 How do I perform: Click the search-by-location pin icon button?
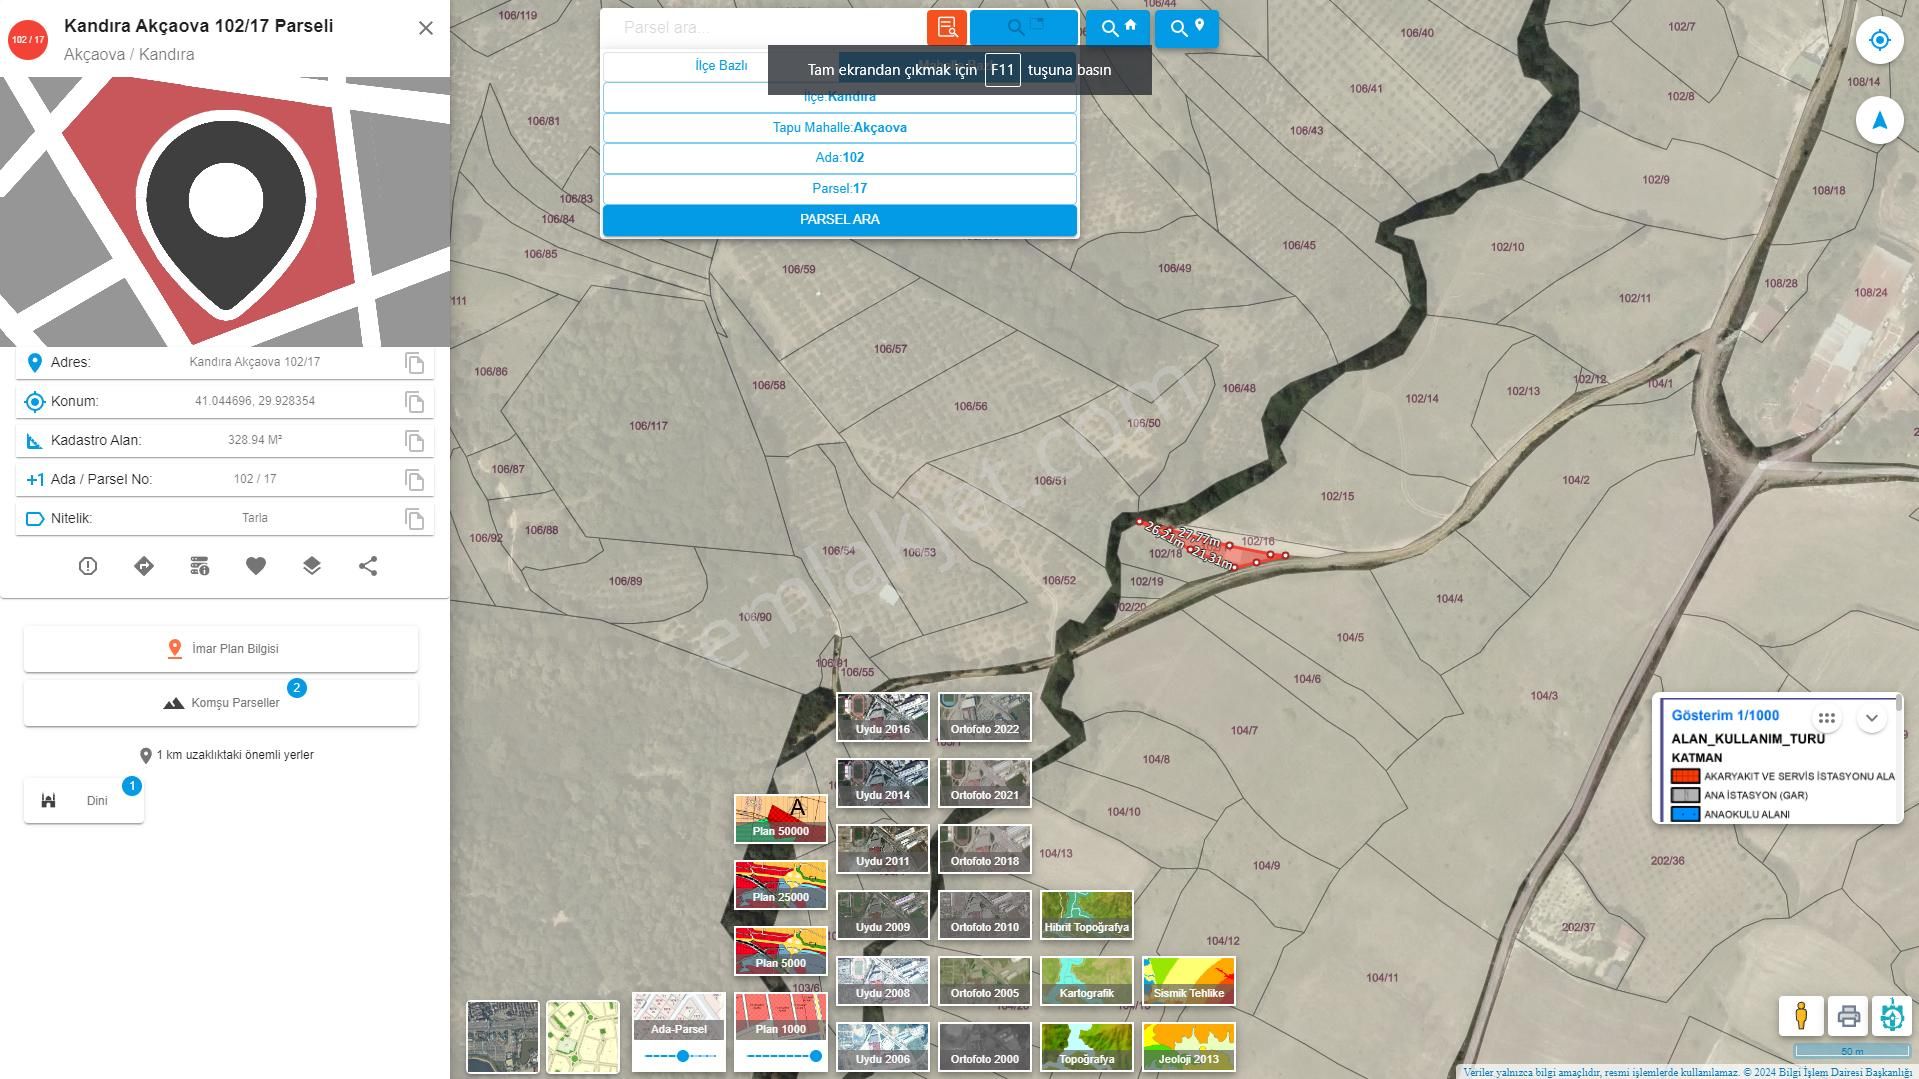point(1187,28)
